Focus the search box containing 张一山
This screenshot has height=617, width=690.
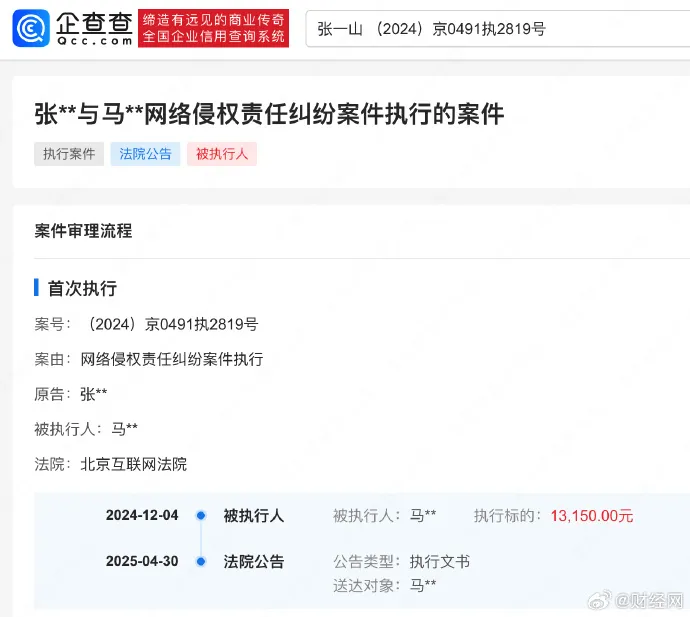tap(498, 29)
